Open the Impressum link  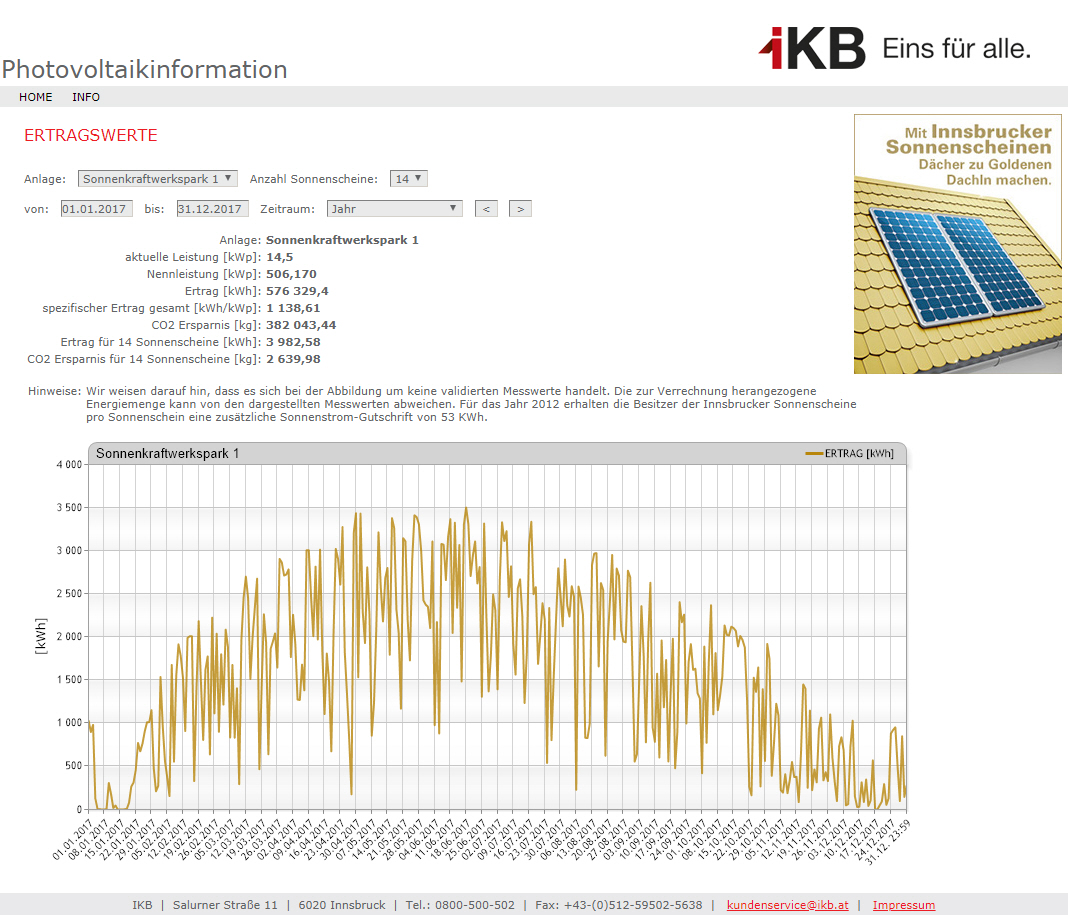[x=904, y=905]
